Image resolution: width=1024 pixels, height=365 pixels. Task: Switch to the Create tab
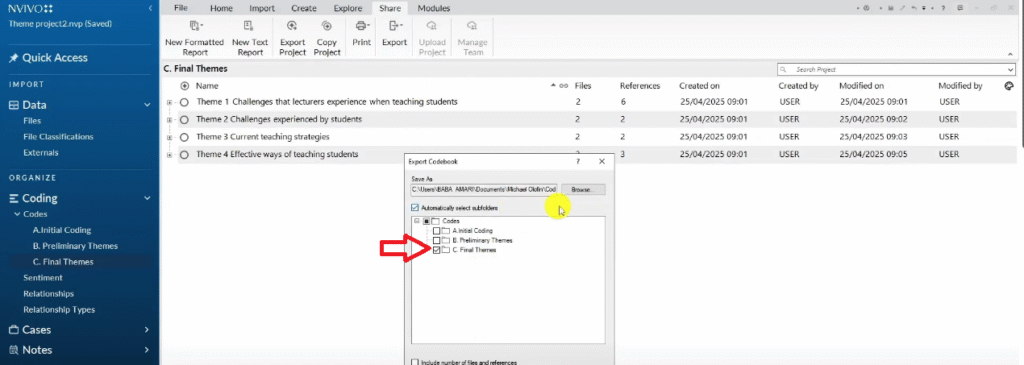click(x=304, y=8)
